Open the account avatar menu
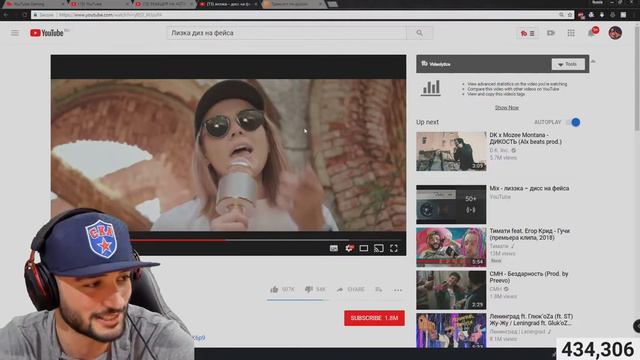640x360 pixels. tap(615, 33)
